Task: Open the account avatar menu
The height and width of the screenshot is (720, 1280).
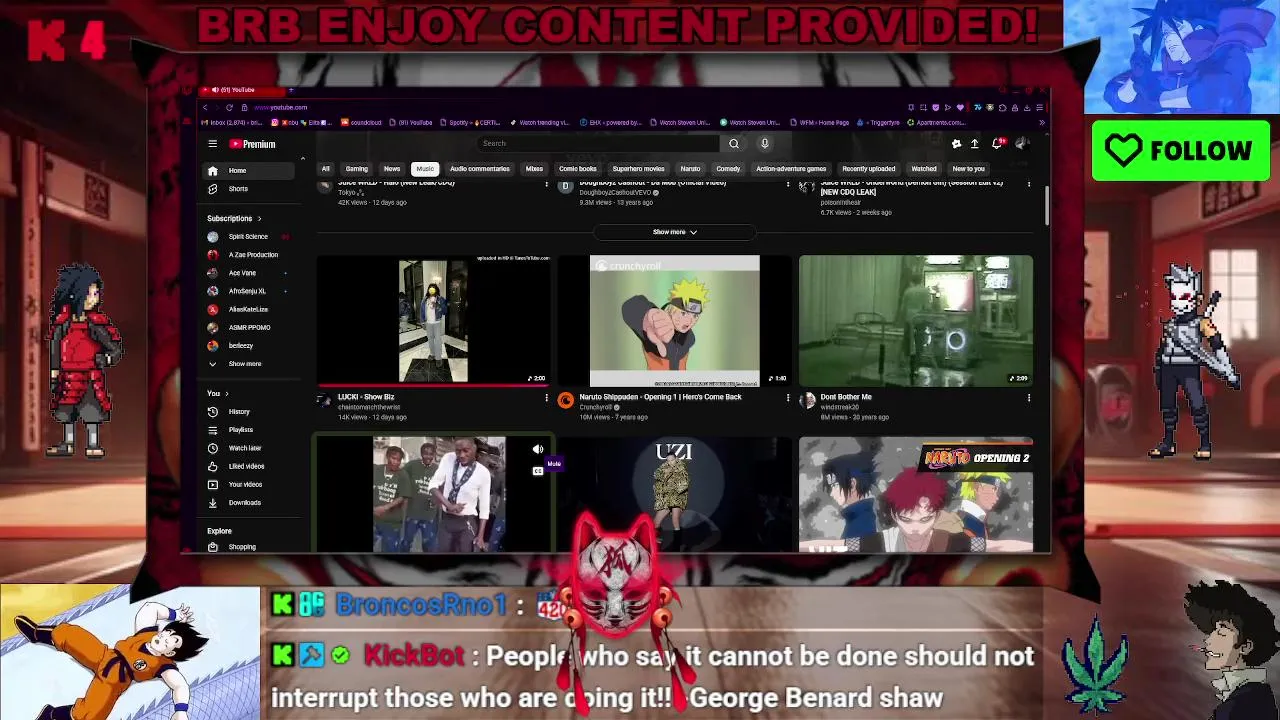Action: [1021, 144]
